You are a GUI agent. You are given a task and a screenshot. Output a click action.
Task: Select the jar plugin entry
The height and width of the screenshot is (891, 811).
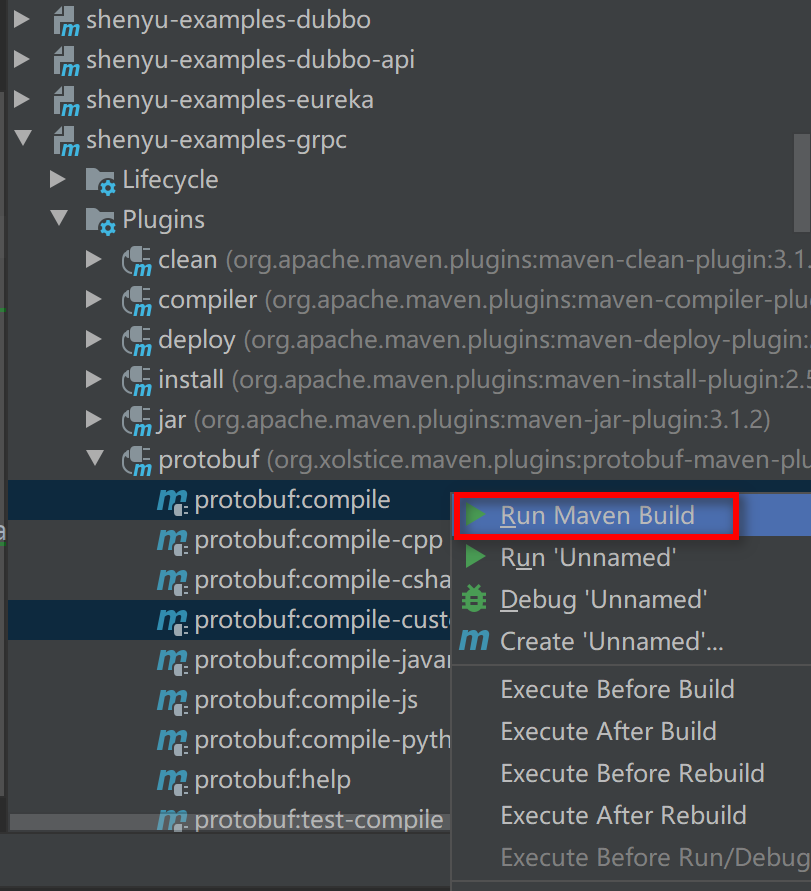point(171,420)
